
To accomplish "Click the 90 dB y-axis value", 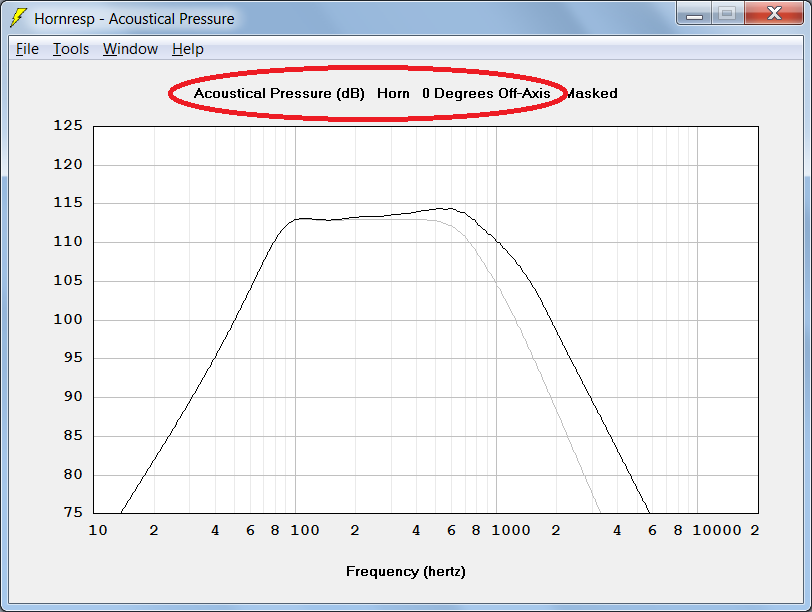I will 73,397.
